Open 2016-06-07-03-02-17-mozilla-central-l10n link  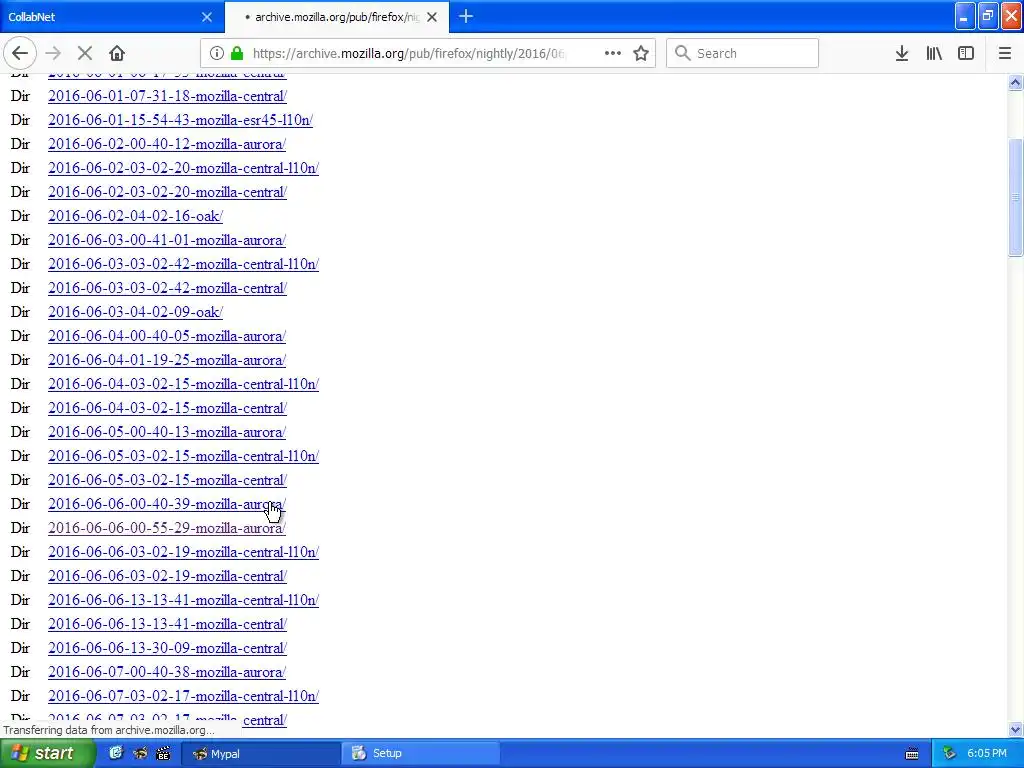[x=184, y=696]
